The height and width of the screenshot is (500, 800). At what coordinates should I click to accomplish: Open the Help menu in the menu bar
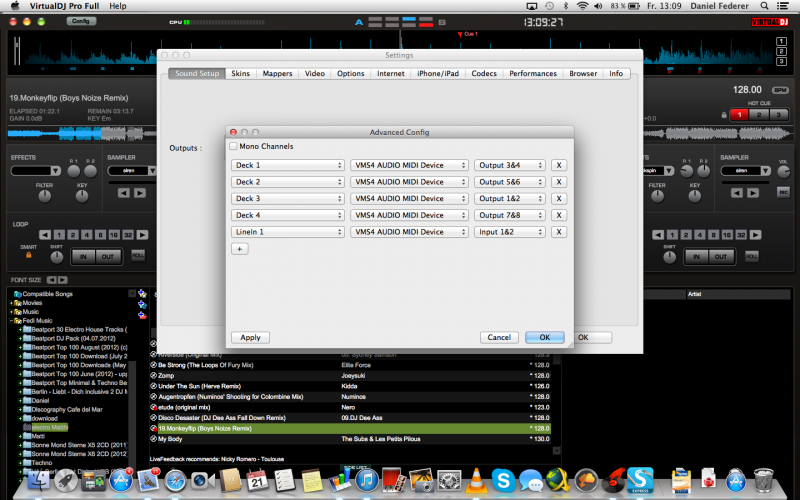tap(118, 6)
